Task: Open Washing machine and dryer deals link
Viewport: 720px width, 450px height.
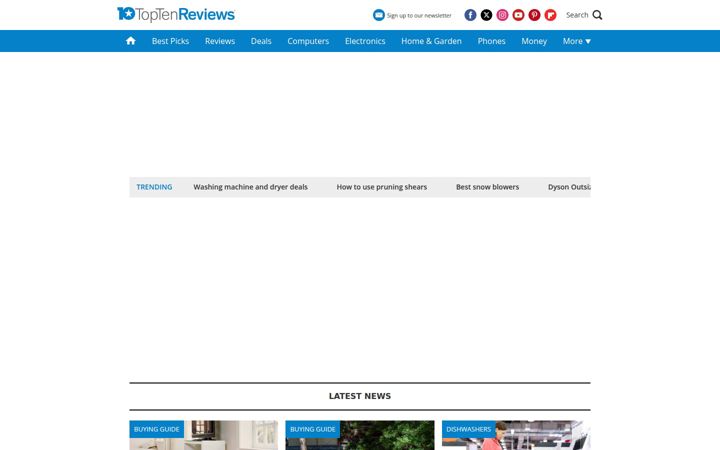Action: (250, 187)
